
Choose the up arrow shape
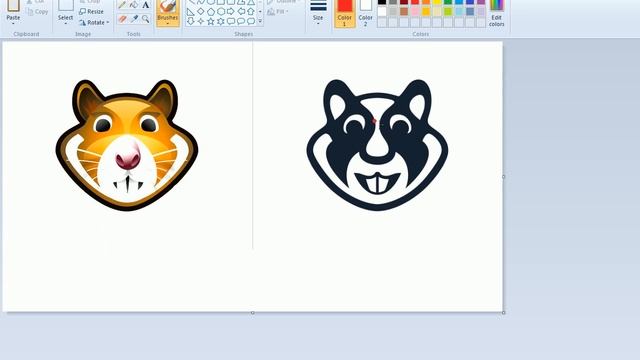tap(251, 12)
